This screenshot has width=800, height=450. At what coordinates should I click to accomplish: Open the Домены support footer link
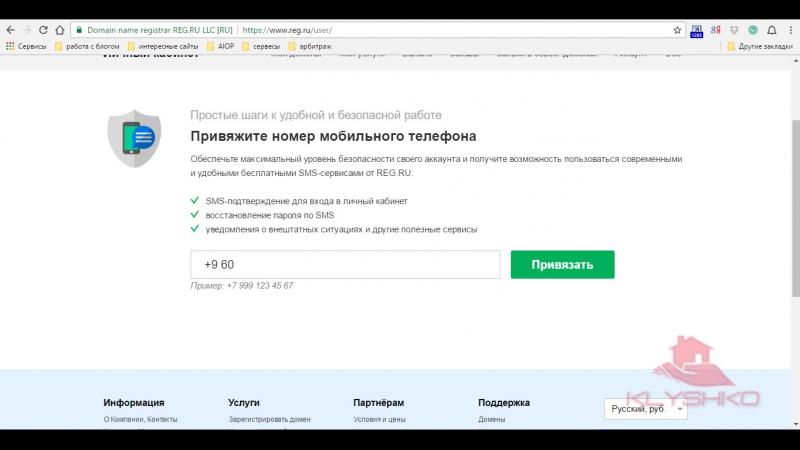pyautogui.click(x=491, y=419)
